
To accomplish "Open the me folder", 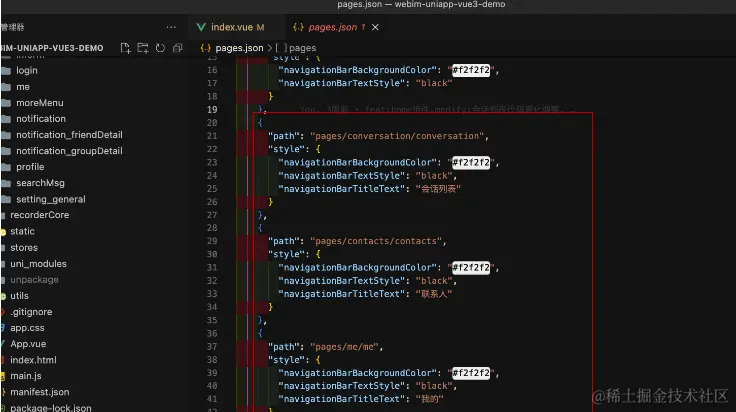I will coord(23,87).
